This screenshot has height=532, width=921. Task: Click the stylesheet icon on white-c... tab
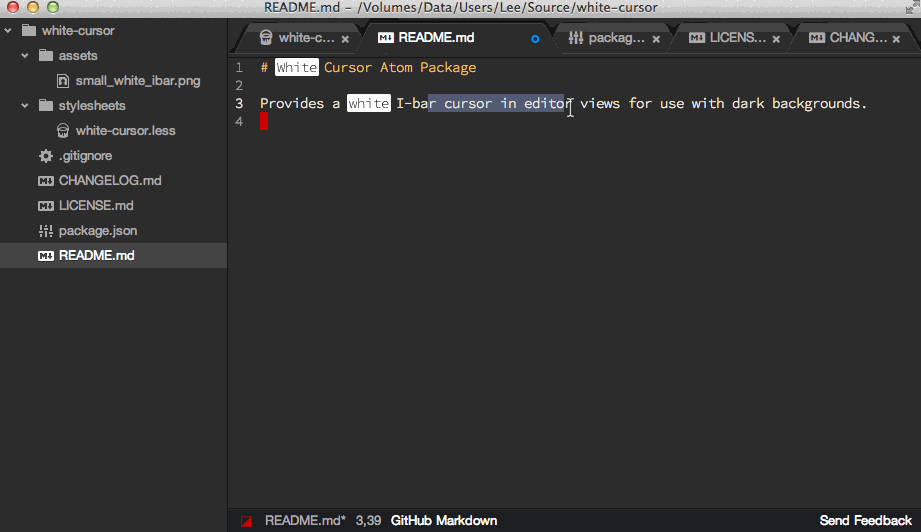(x=266, y=38)
